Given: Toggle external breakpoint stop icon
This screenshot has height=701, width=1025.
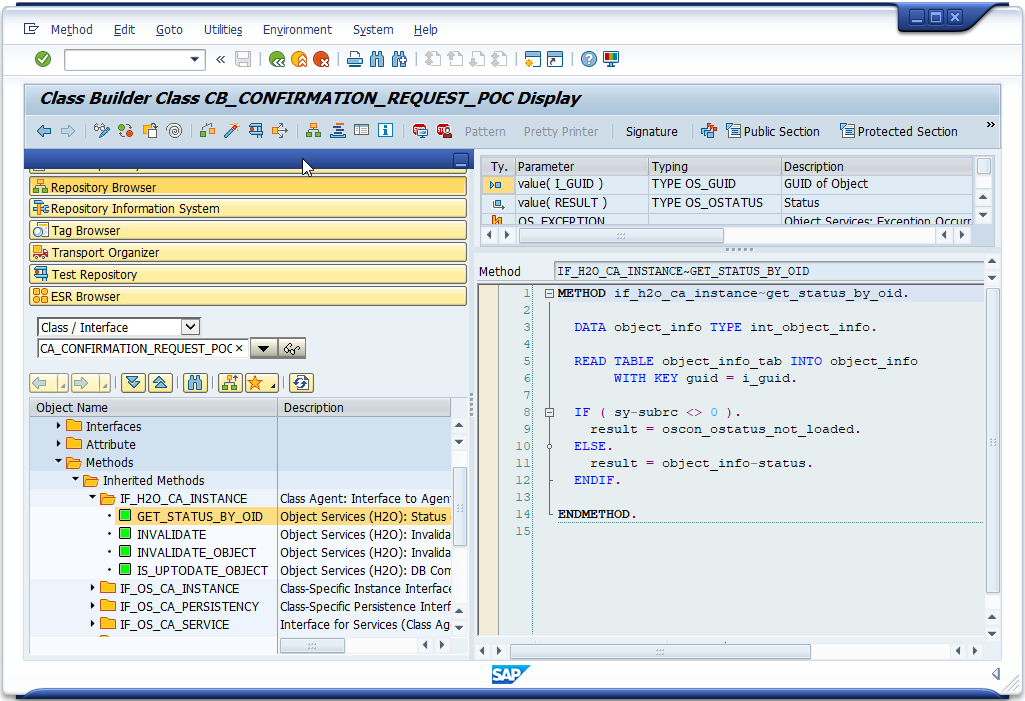Looking at the screenshot, I should (444, 131).
